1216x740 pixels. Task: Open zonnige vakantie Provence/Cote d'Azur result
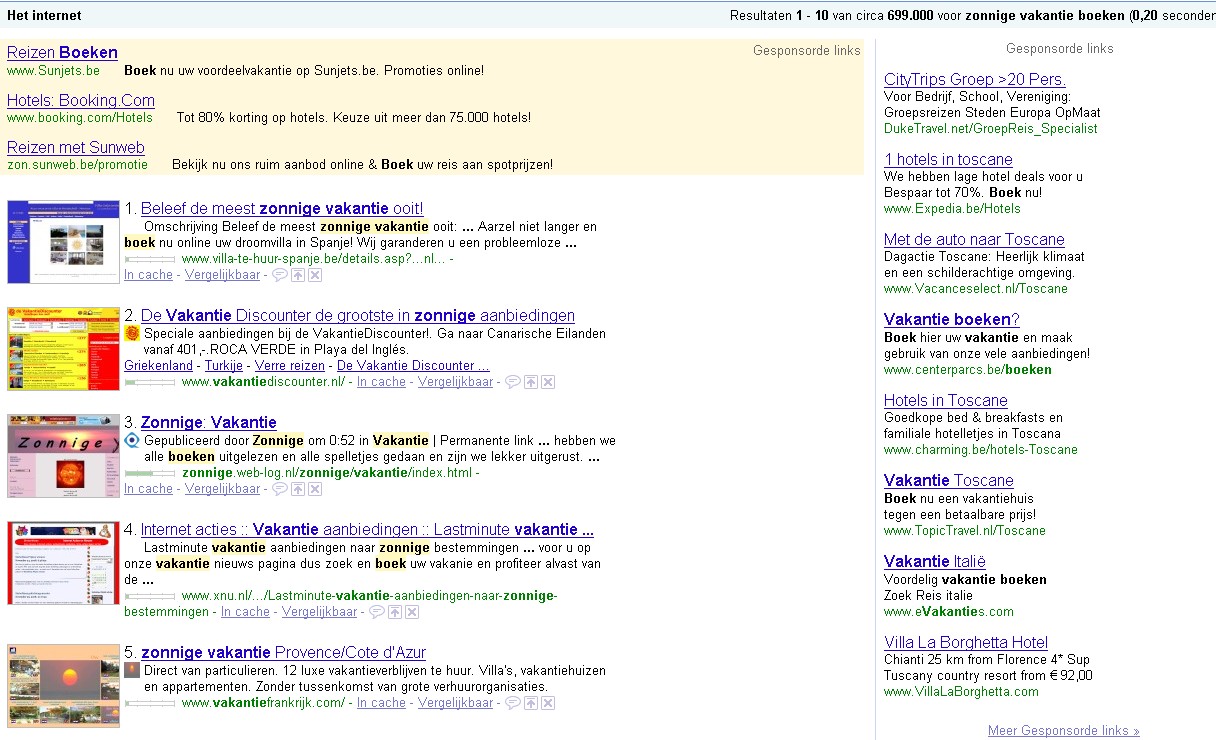pyautogui.click(x=284, y=652)
